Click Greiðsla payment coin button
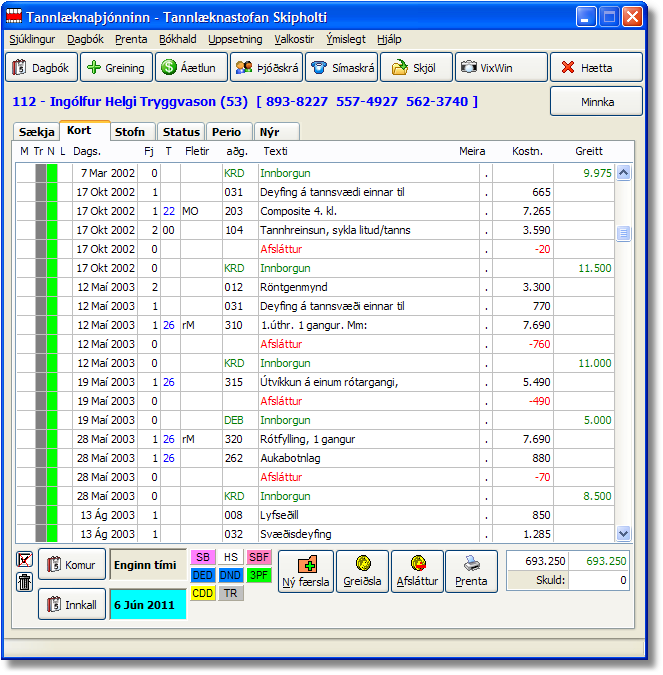This screenshot has height=675, width=663. pyautogui.click(x=362, y=571)
